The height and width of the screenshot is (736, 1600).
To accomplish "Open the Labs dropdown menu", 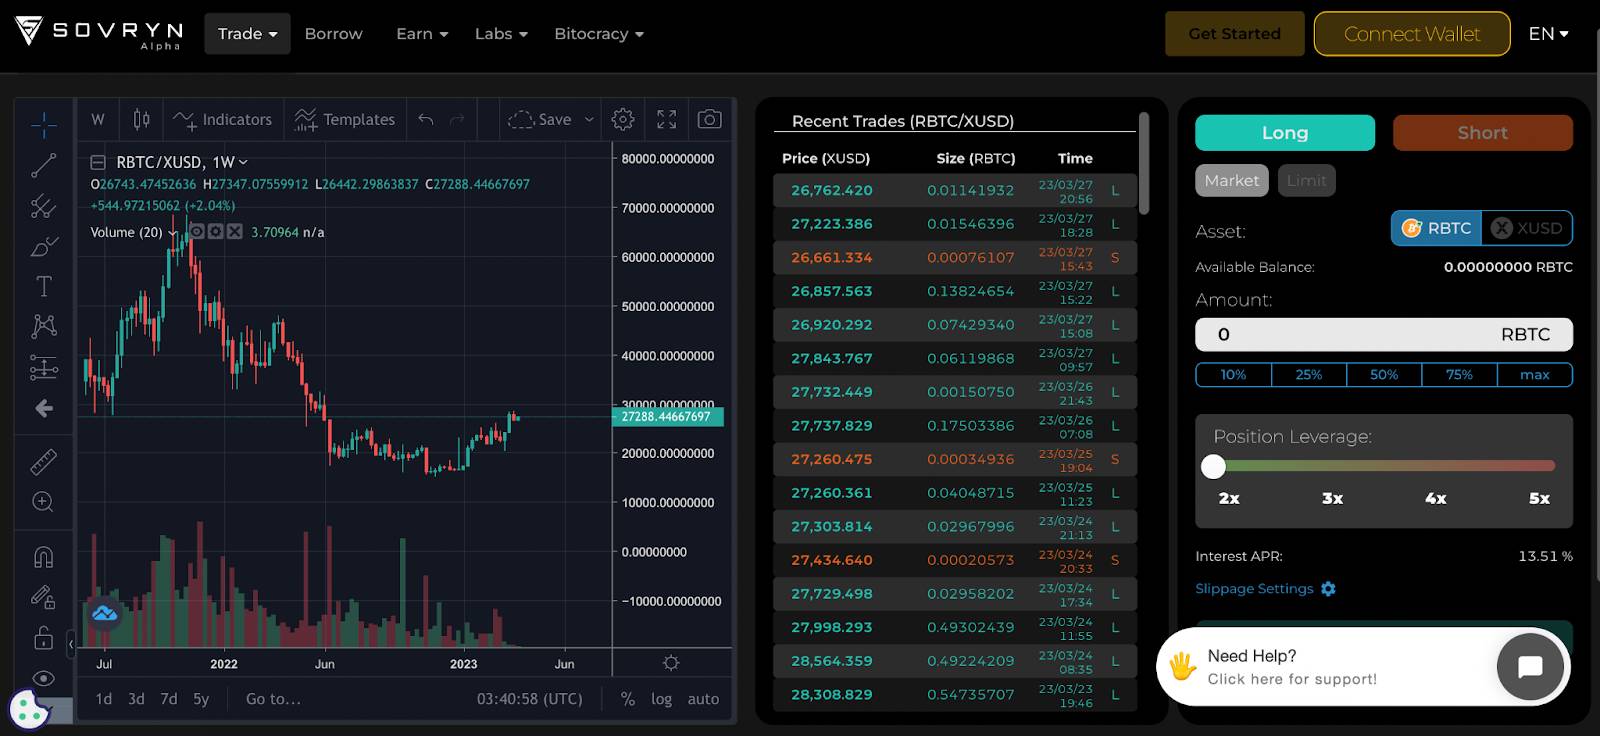I will (x=501, y=33).
